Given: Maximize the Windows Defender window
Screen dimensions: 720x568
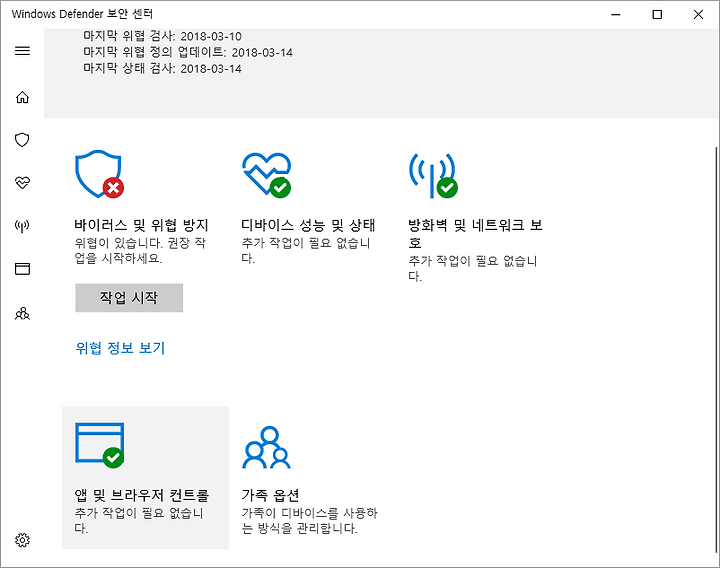Looking at the screenshot, I should pyautogui.click(x=657, y=14).
